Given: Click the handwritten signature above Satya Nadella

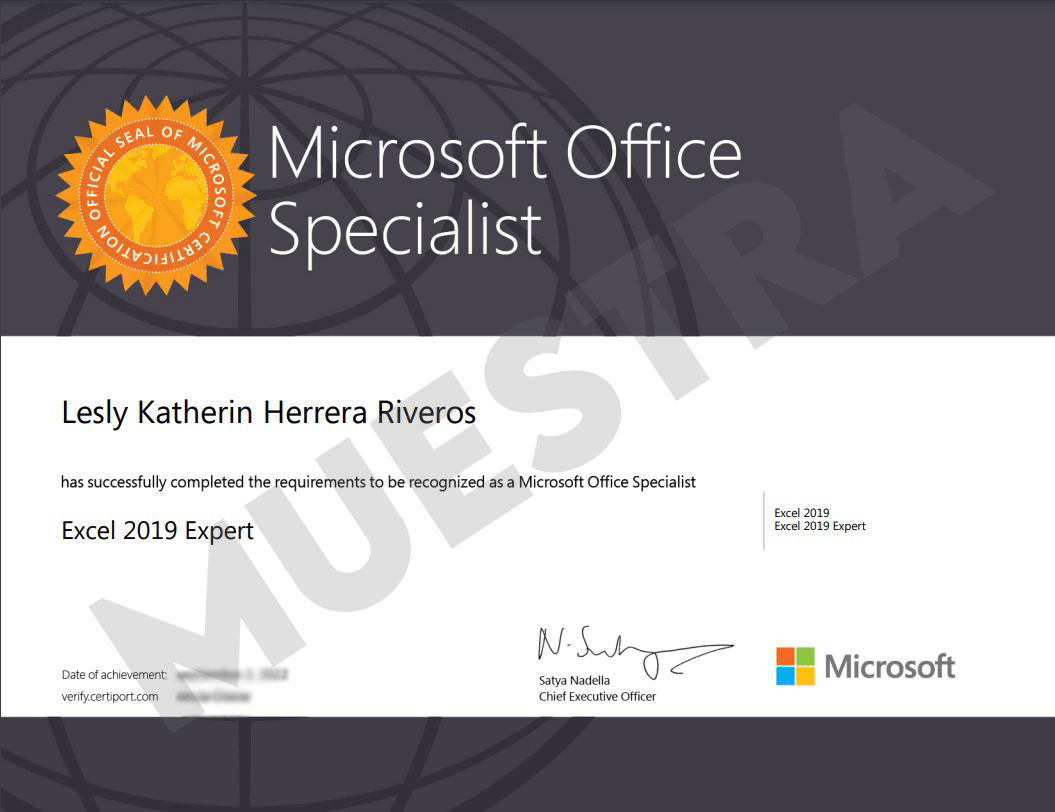Looking at the screenshot, I should (x=634, y=652).
